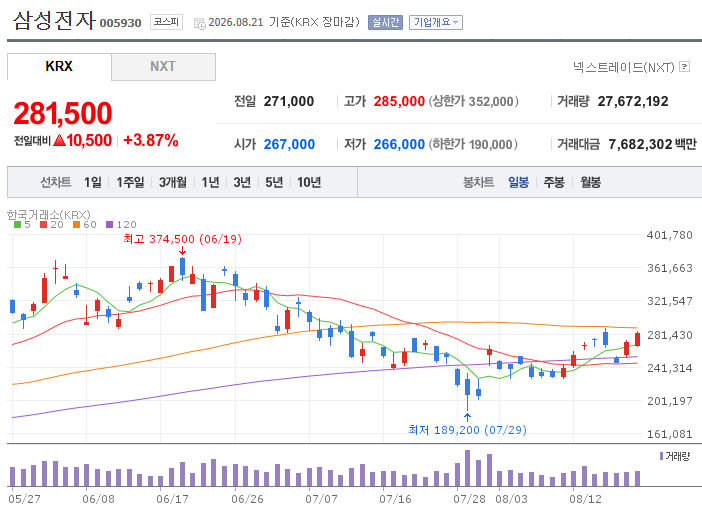Click the 하한가 190,000 text

click(x=473, y=144)
